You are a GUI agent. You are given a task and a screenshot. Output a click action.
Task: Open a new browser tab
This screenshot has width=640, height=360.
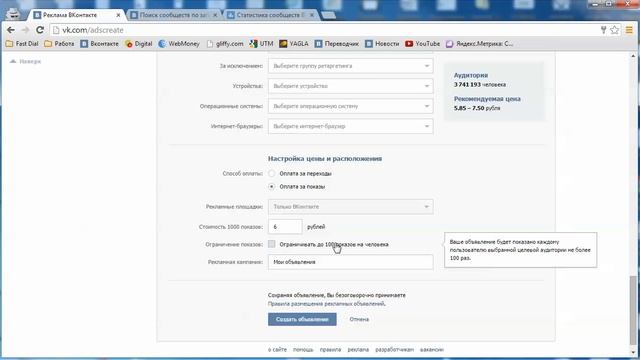point(328,15)
